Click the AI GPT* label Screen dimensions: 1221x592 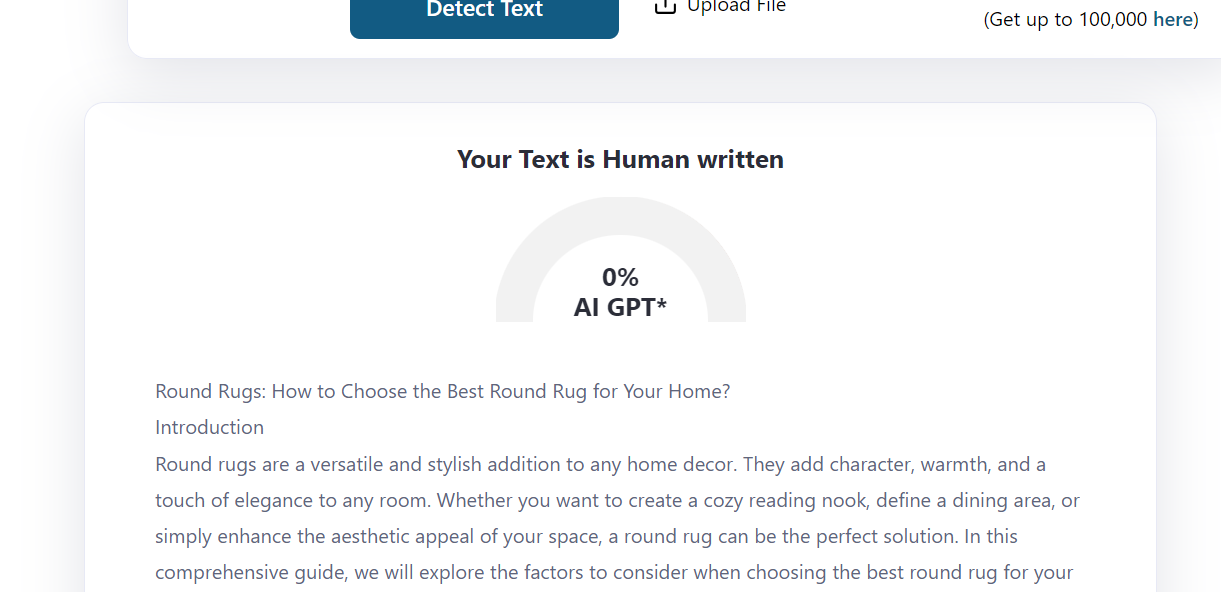click(620, 307)
